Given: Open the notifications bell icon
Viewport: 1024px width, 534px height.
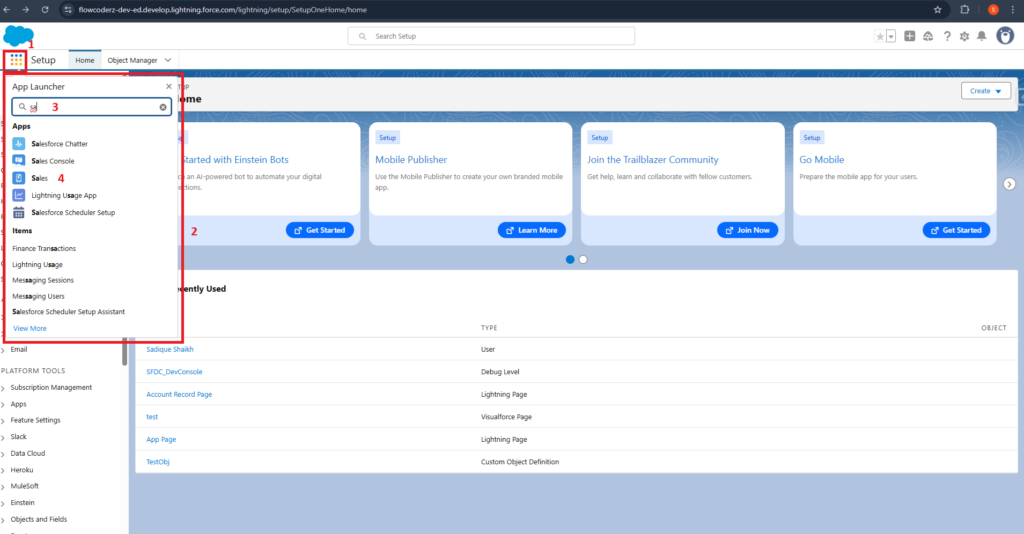Looking at the screenshot, I should pos(981,36).
